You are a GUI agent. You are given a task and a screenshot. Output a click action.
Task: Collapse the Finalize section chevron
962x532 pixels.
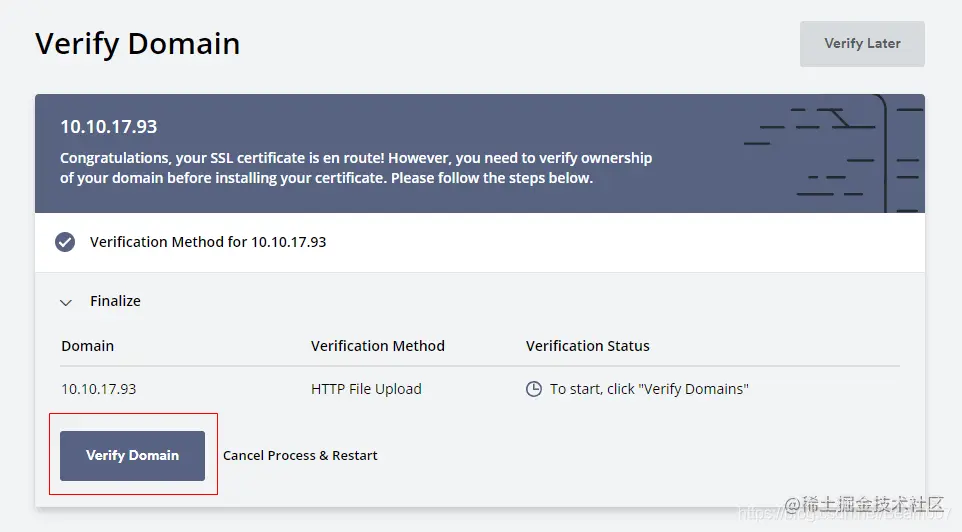(66, 301)
